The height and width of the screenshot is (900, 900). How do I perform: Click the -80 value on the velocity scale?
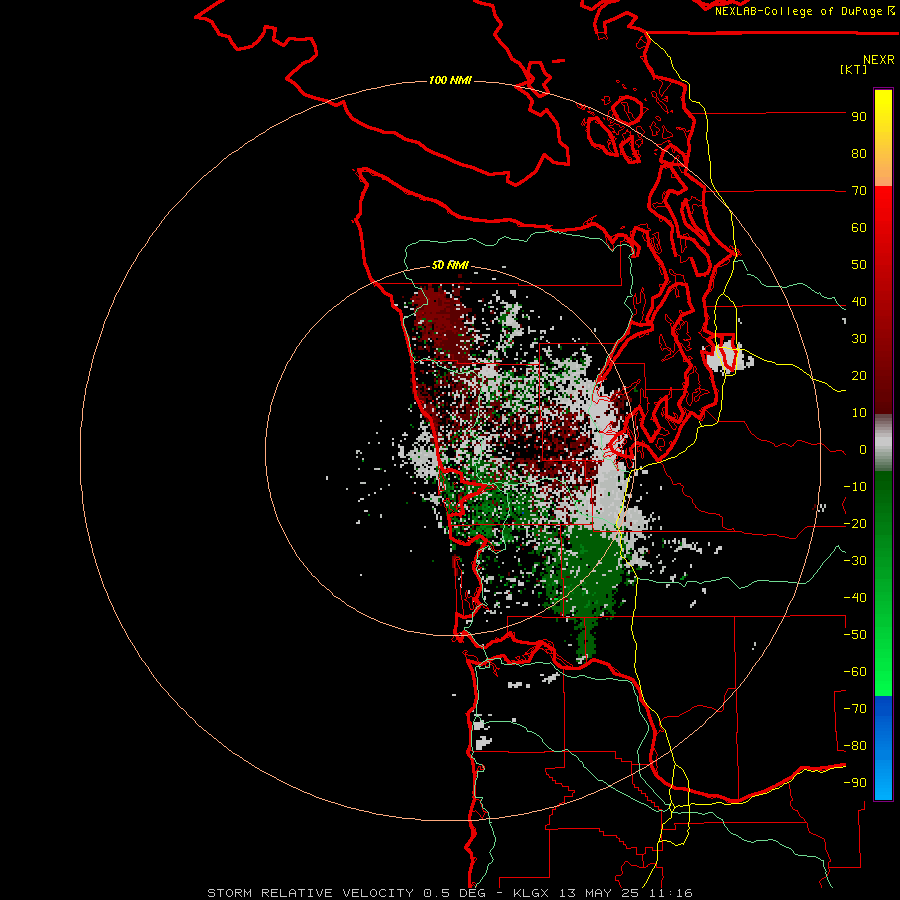[855, 746]
